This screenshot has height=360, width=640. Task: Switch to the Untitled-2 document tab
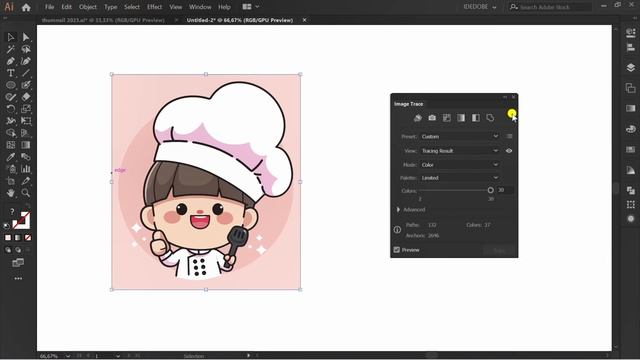(x=240, y=20)
